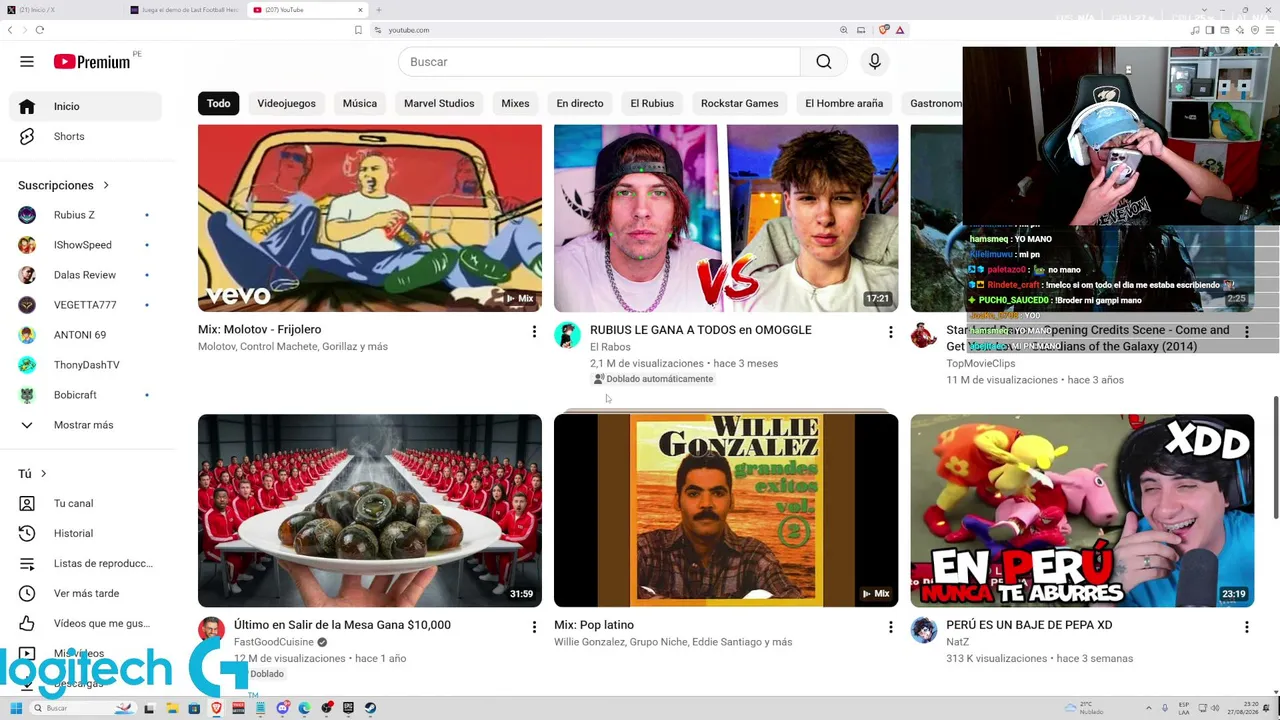Screen dimensions: 1280x720
Task: Open IShowSpeed subscription channel
Action: coord(85,245)
